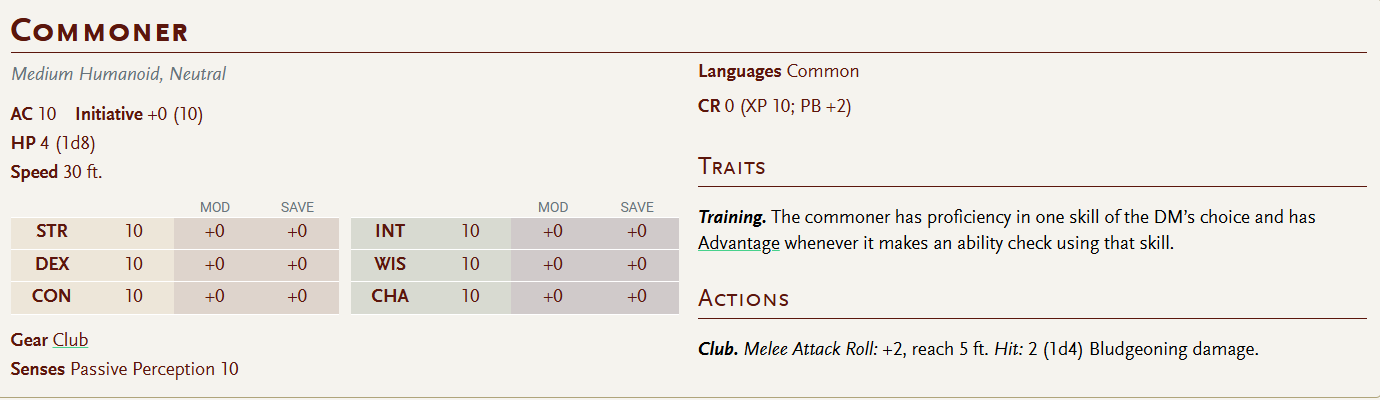Image resolution: width=1380 pixels, height=400 pixels.
Task: Click the STR ability label
Action: pos(52,232)
